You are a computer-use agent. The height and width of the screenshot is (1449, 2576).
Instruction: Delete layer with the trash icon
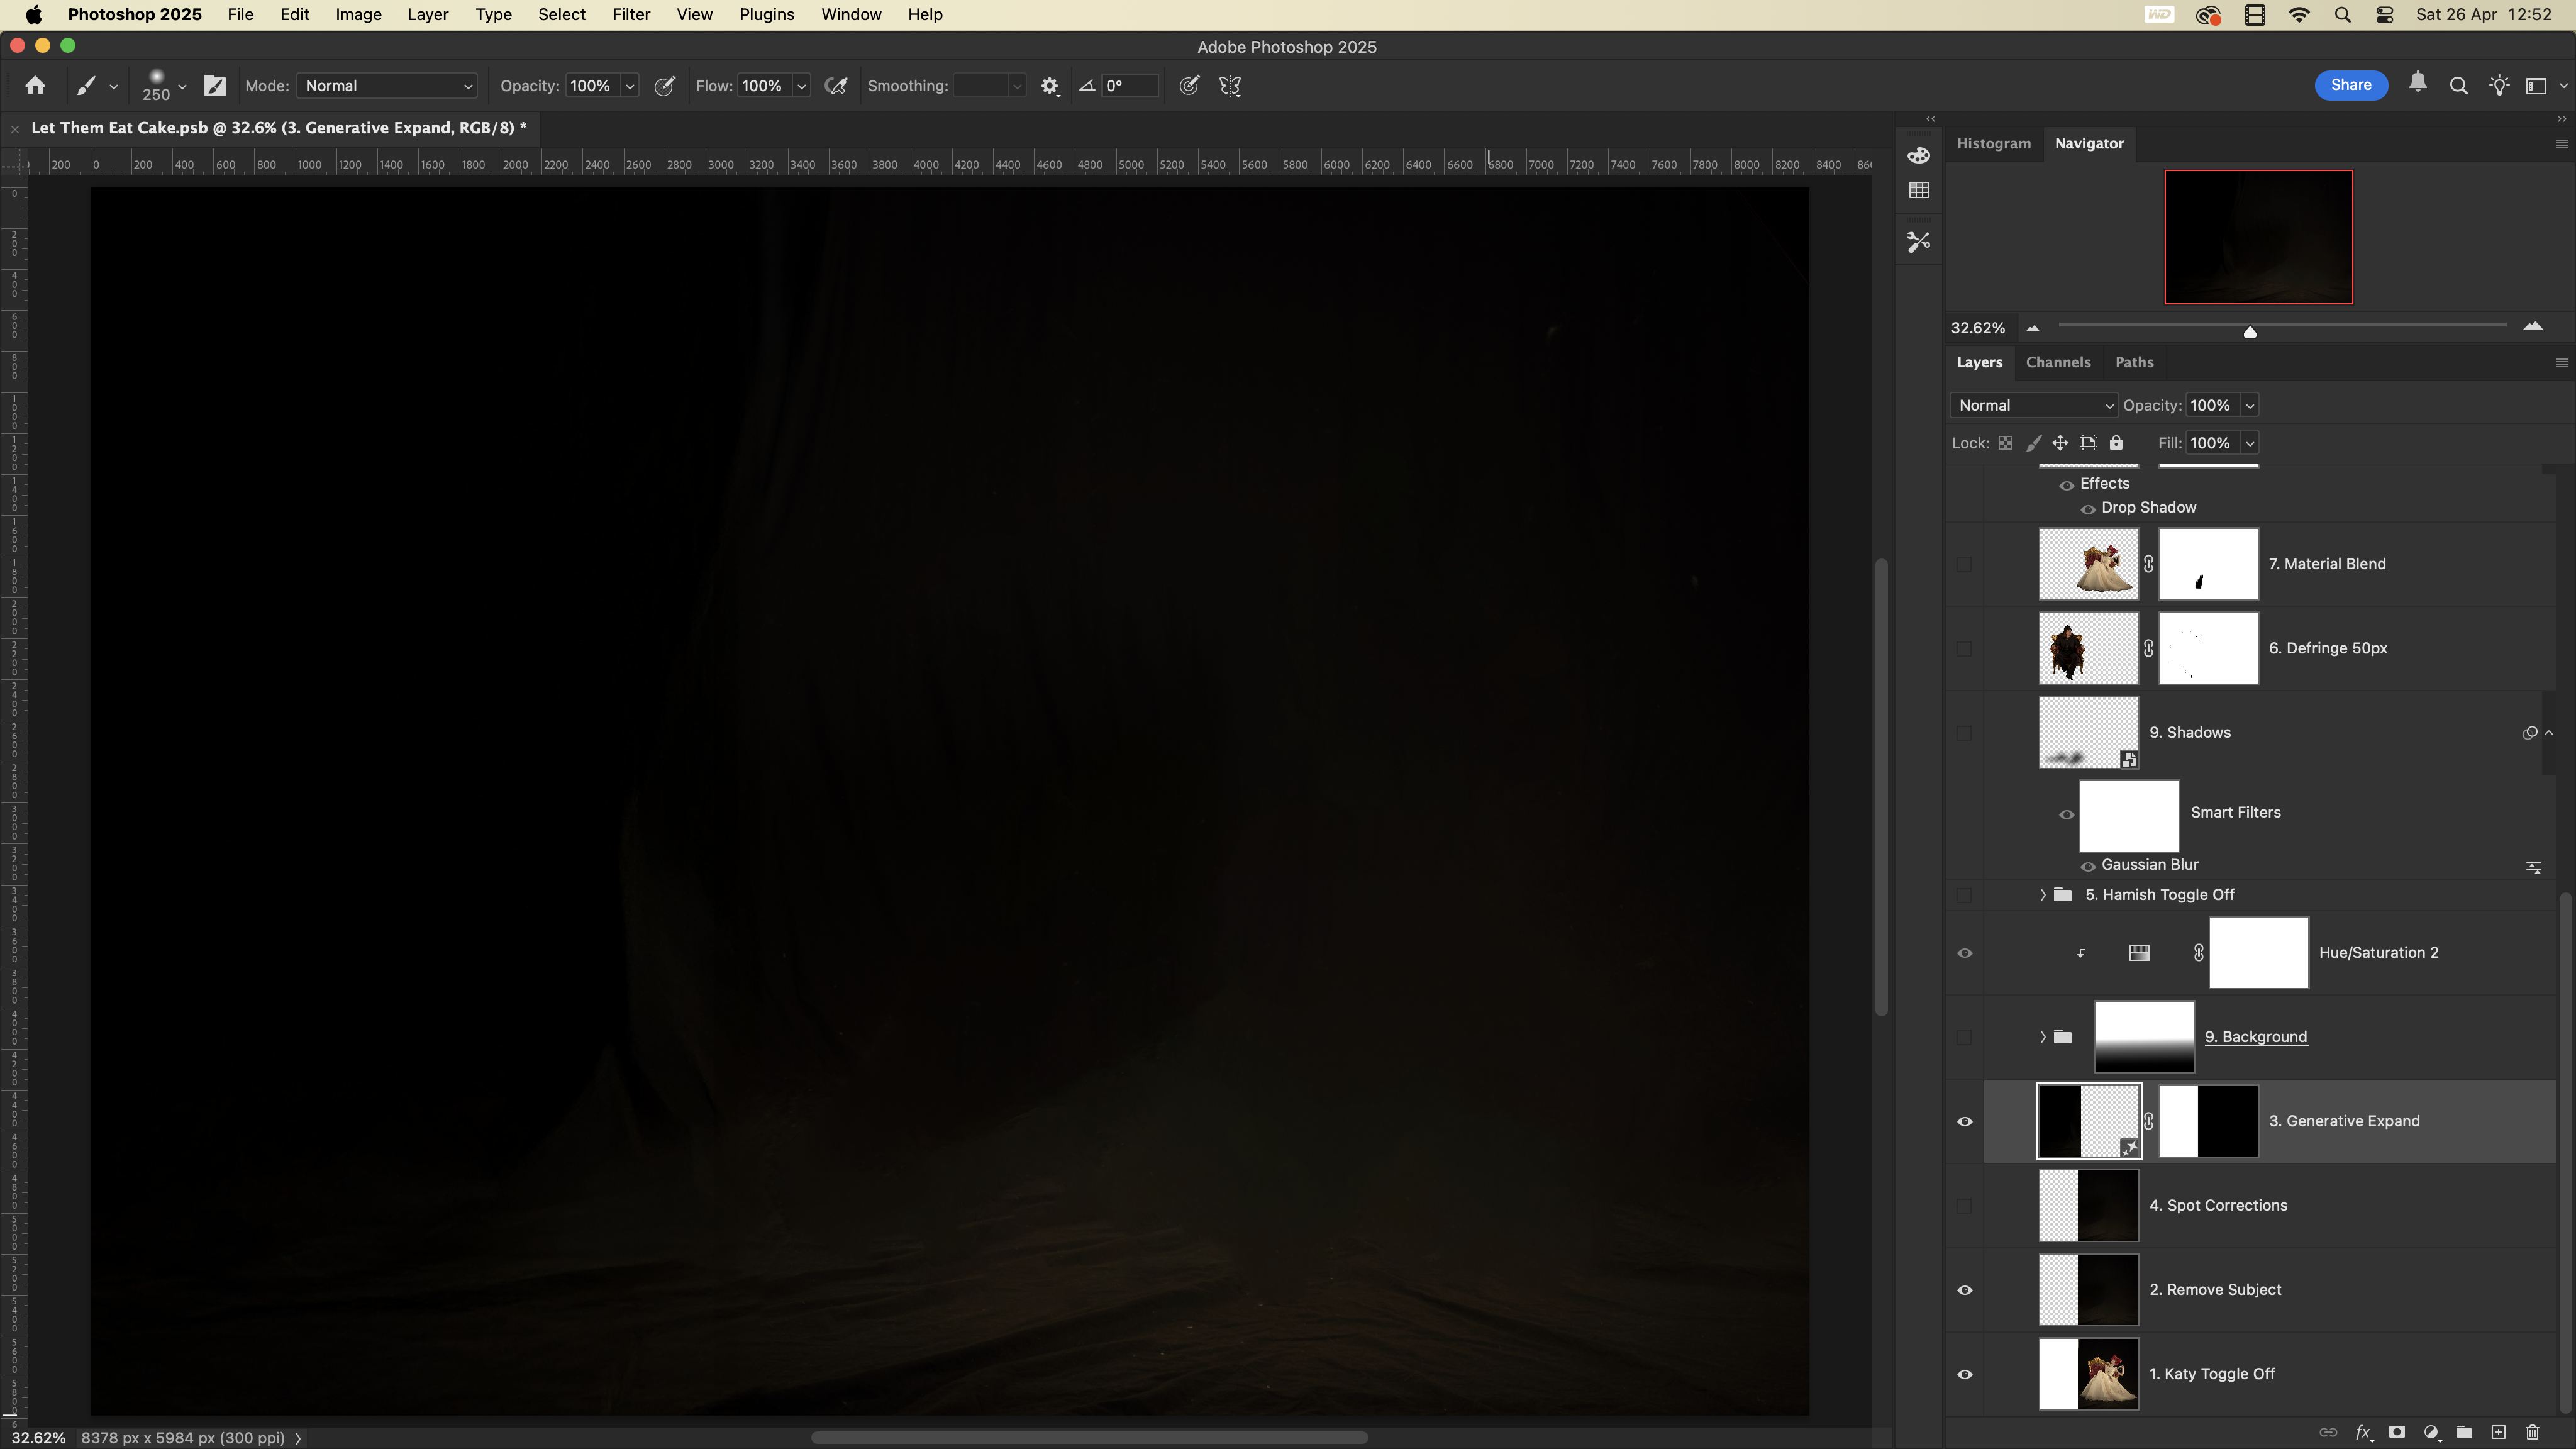(2532, 1432)
